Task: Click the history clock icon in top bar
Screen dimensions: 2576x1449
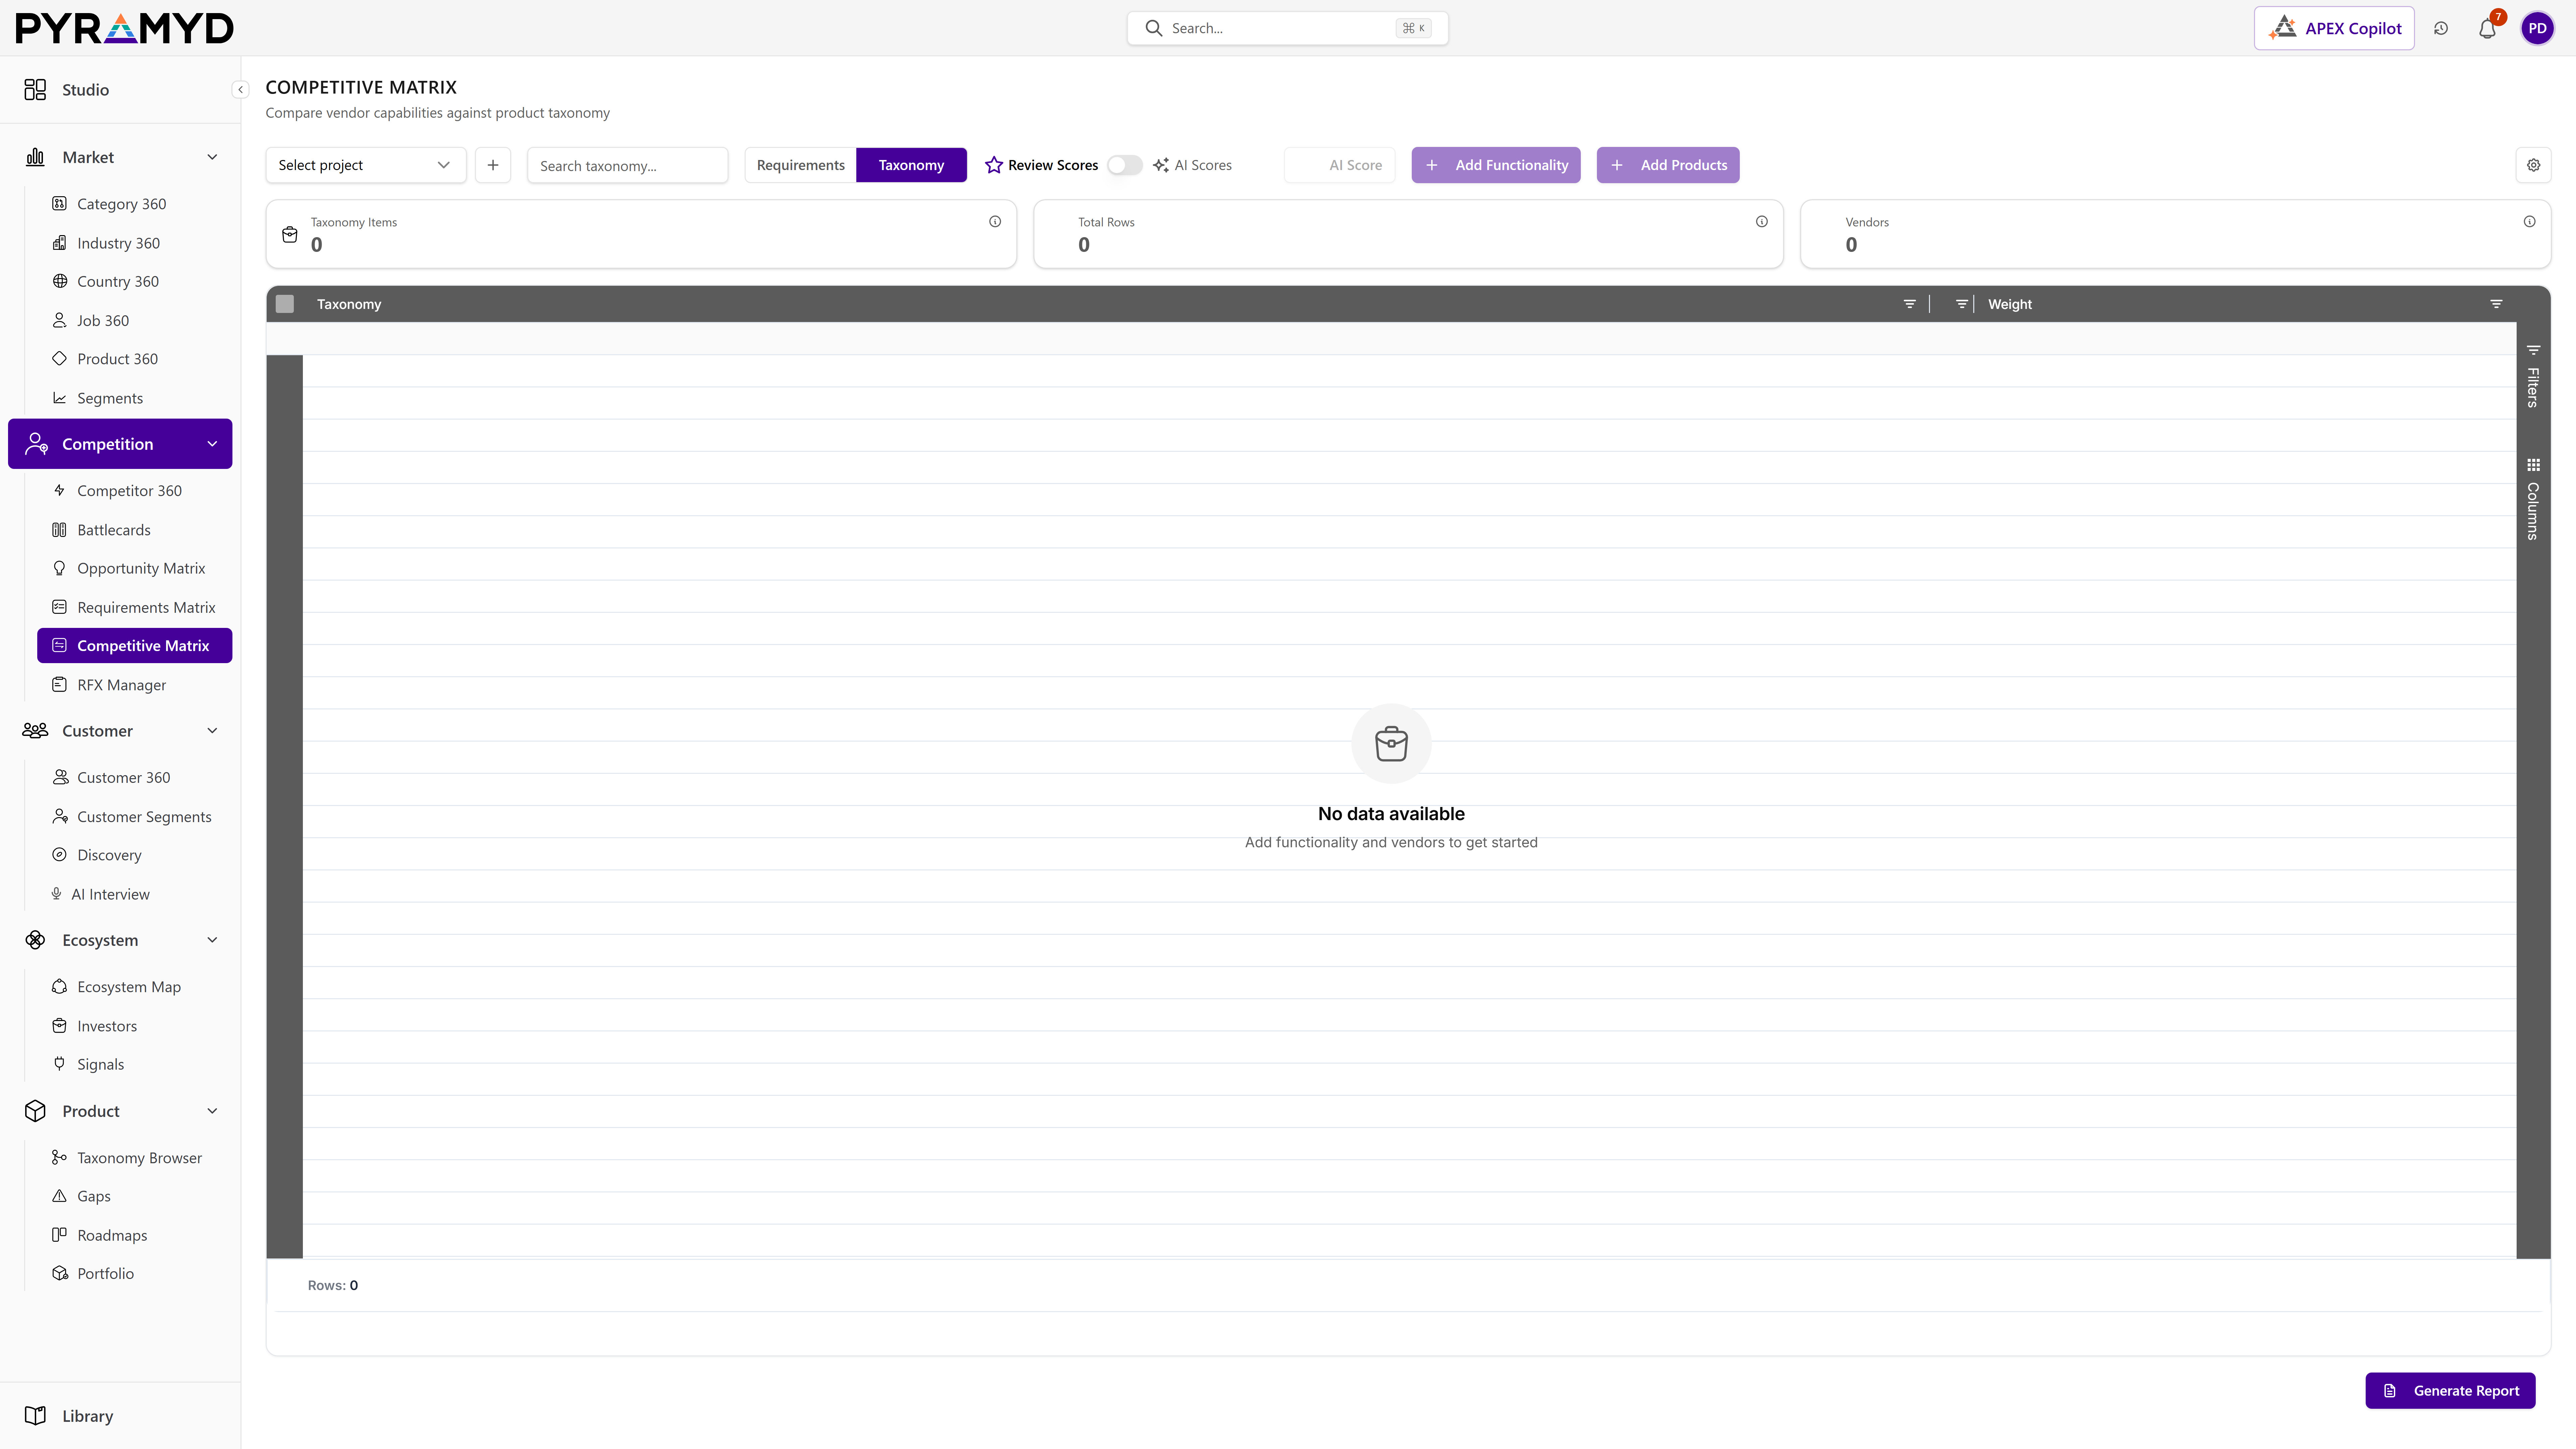Action: click(2441, 28)
